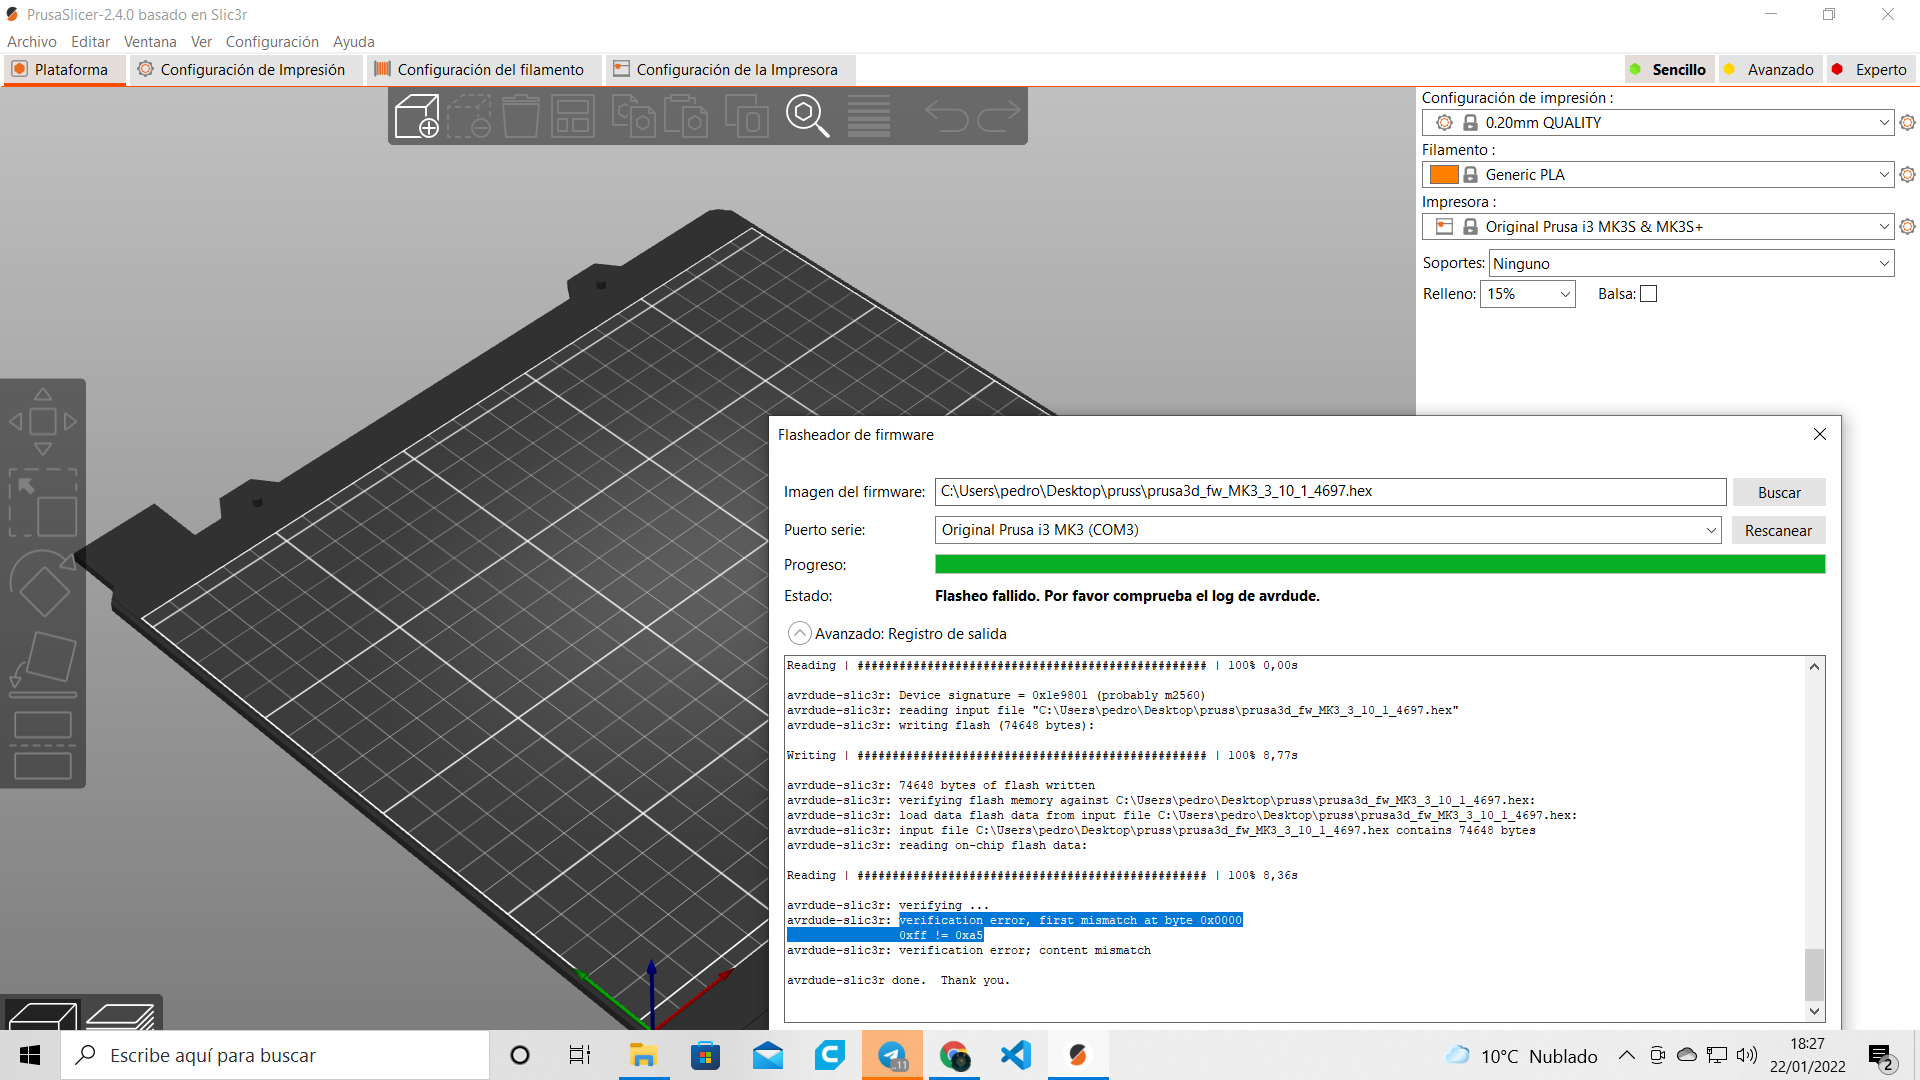This screenshot has height=1080, width=1920.
Task: Click the Paste clipboard icon
Action: (x=686, y=116)
